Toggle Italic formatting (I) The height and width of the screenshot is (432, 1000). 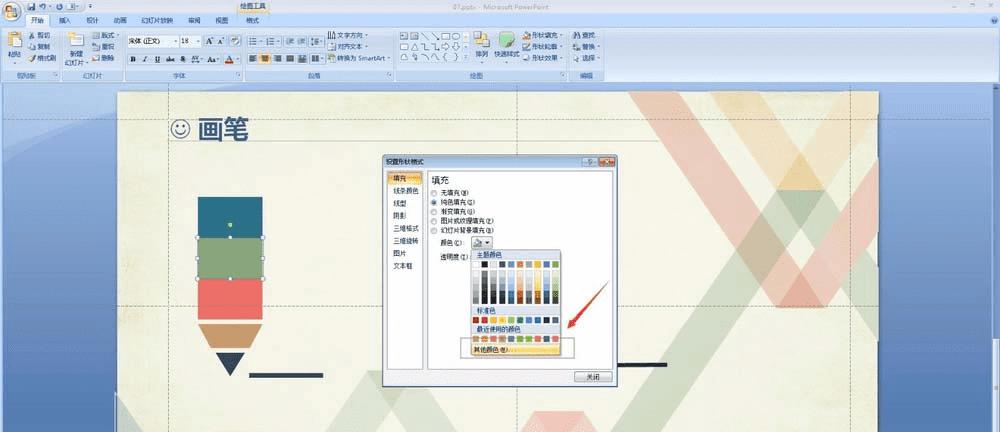point(145,59)
